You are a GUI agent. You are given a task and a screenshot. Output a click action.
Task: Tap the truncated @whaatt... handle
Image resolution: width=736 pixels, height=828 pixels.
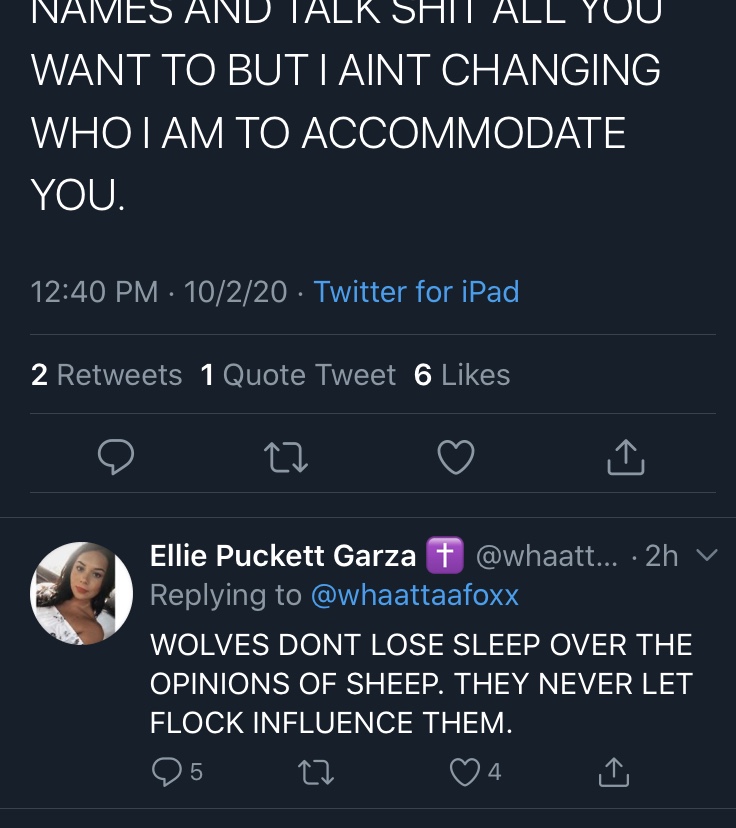546,556
